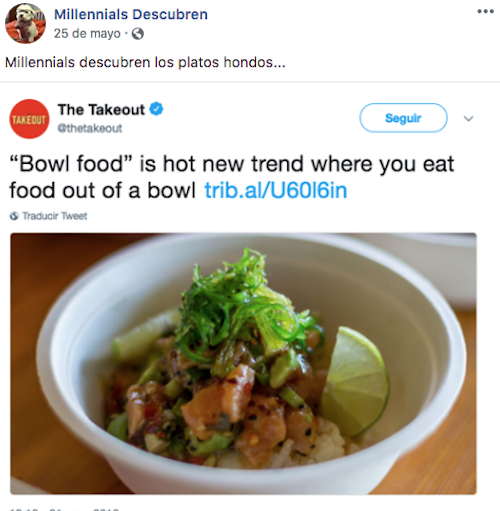The image size is (500, 511).
Task: Click the lime wedge in the photo
Action: coord(355,380)
